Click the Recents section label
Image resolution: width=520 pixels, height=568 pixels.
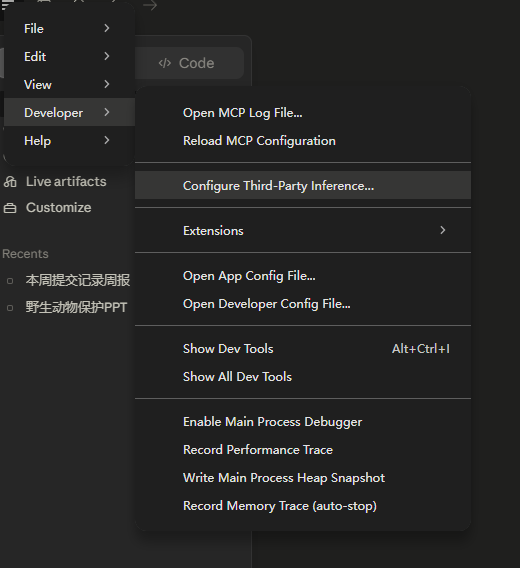click(x=25, y=254)
